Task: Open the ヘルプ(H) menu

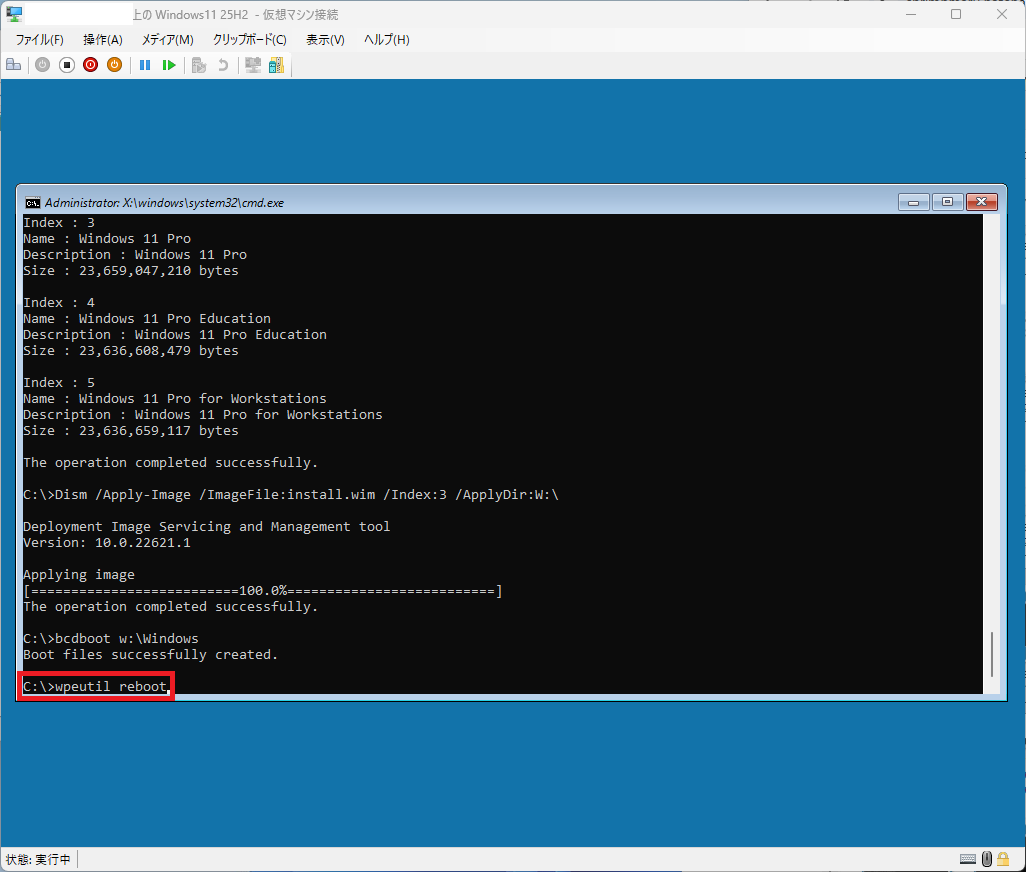Action: pos(387,40)
